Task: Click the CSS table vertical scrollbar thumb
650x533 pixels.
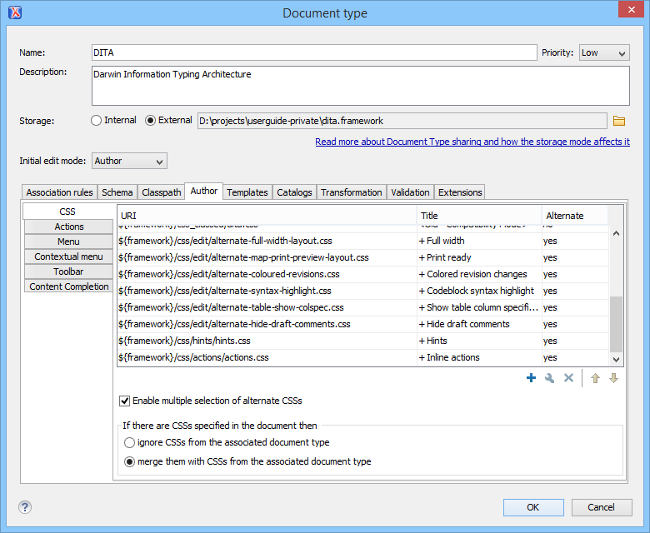Action: point(616,321)
